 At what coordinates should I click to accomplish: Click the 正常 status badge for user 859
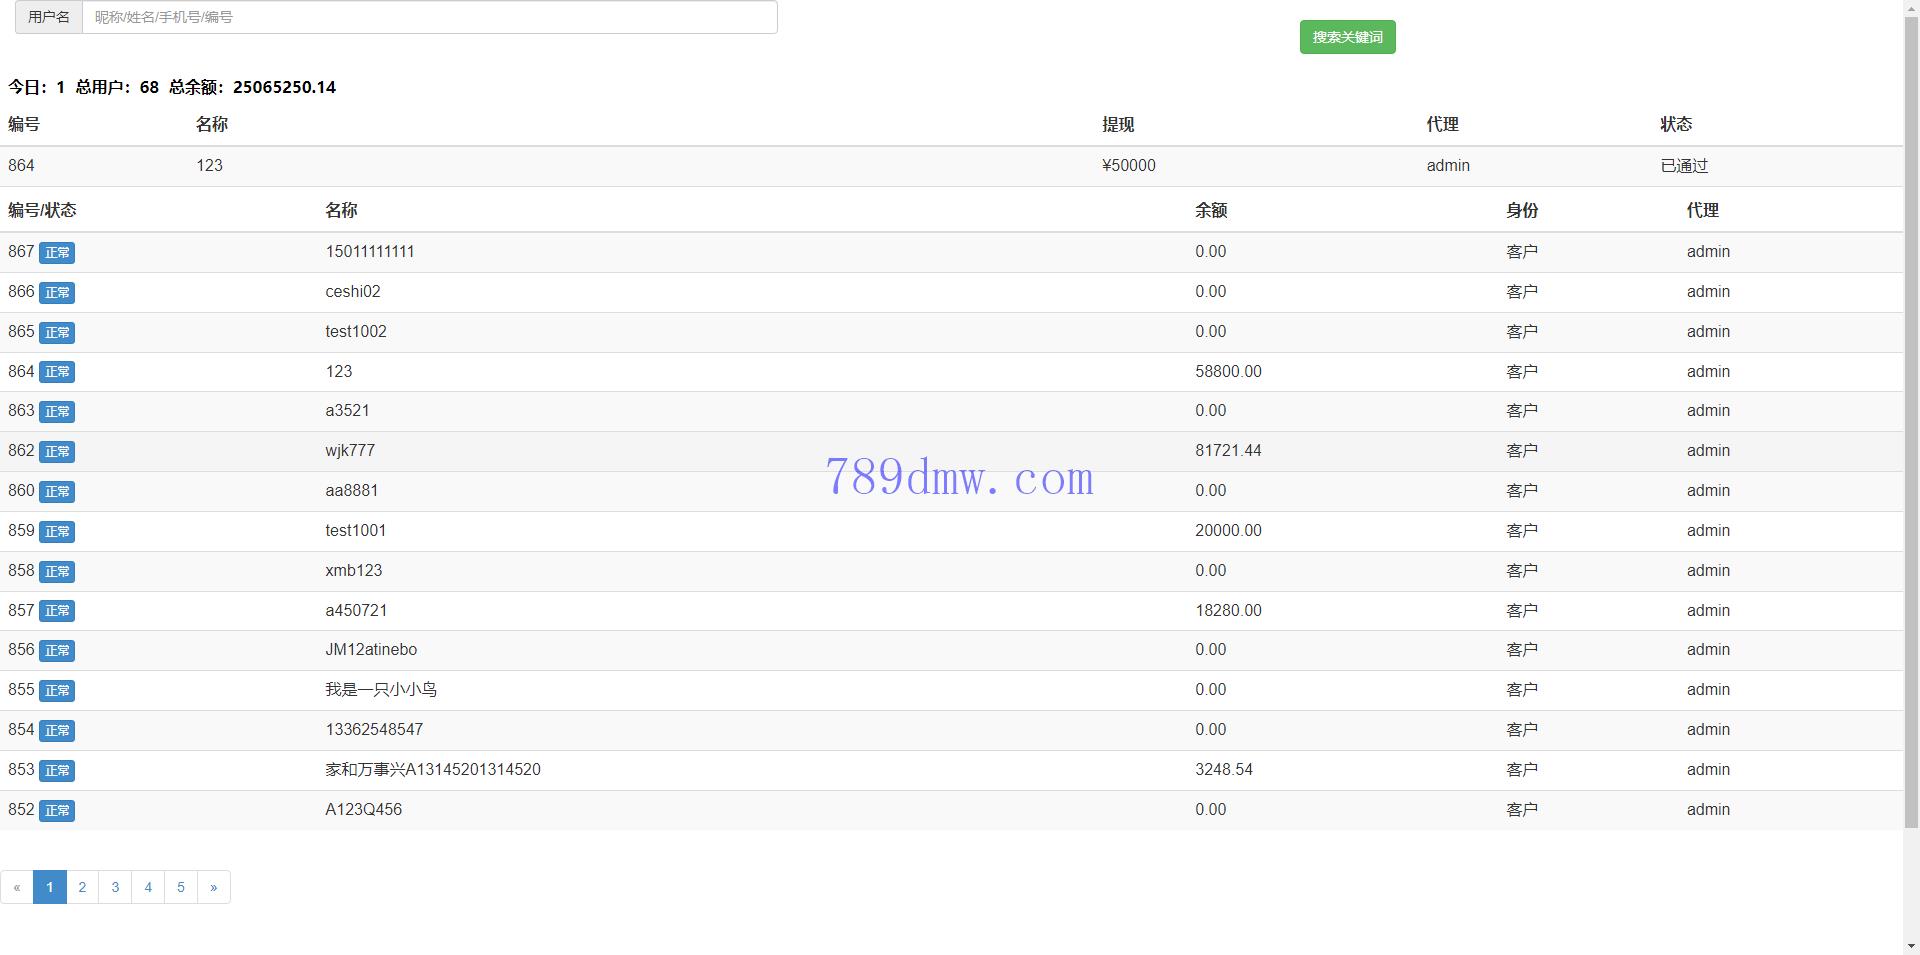[x=57, y=532]
